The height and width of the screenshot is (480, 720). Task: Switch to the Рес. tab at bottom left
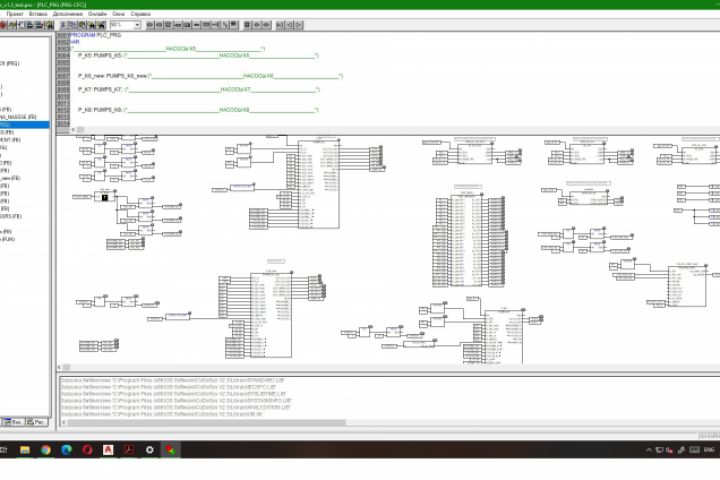(37, 422)
